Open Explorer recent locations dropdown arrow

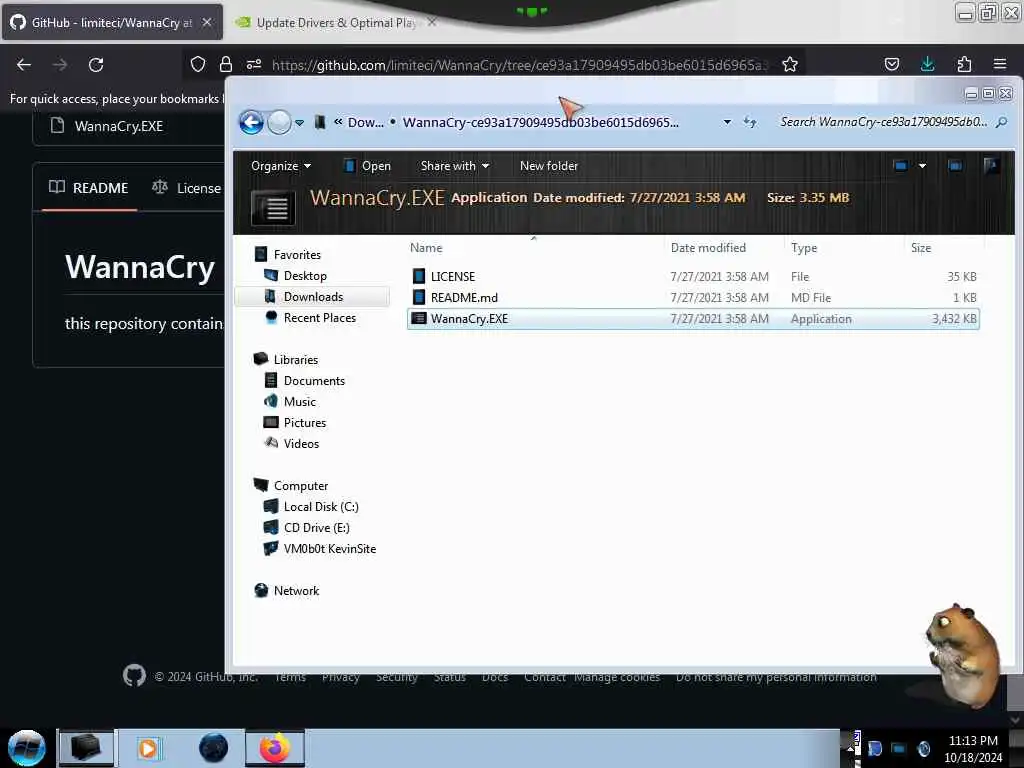(299, 123)
